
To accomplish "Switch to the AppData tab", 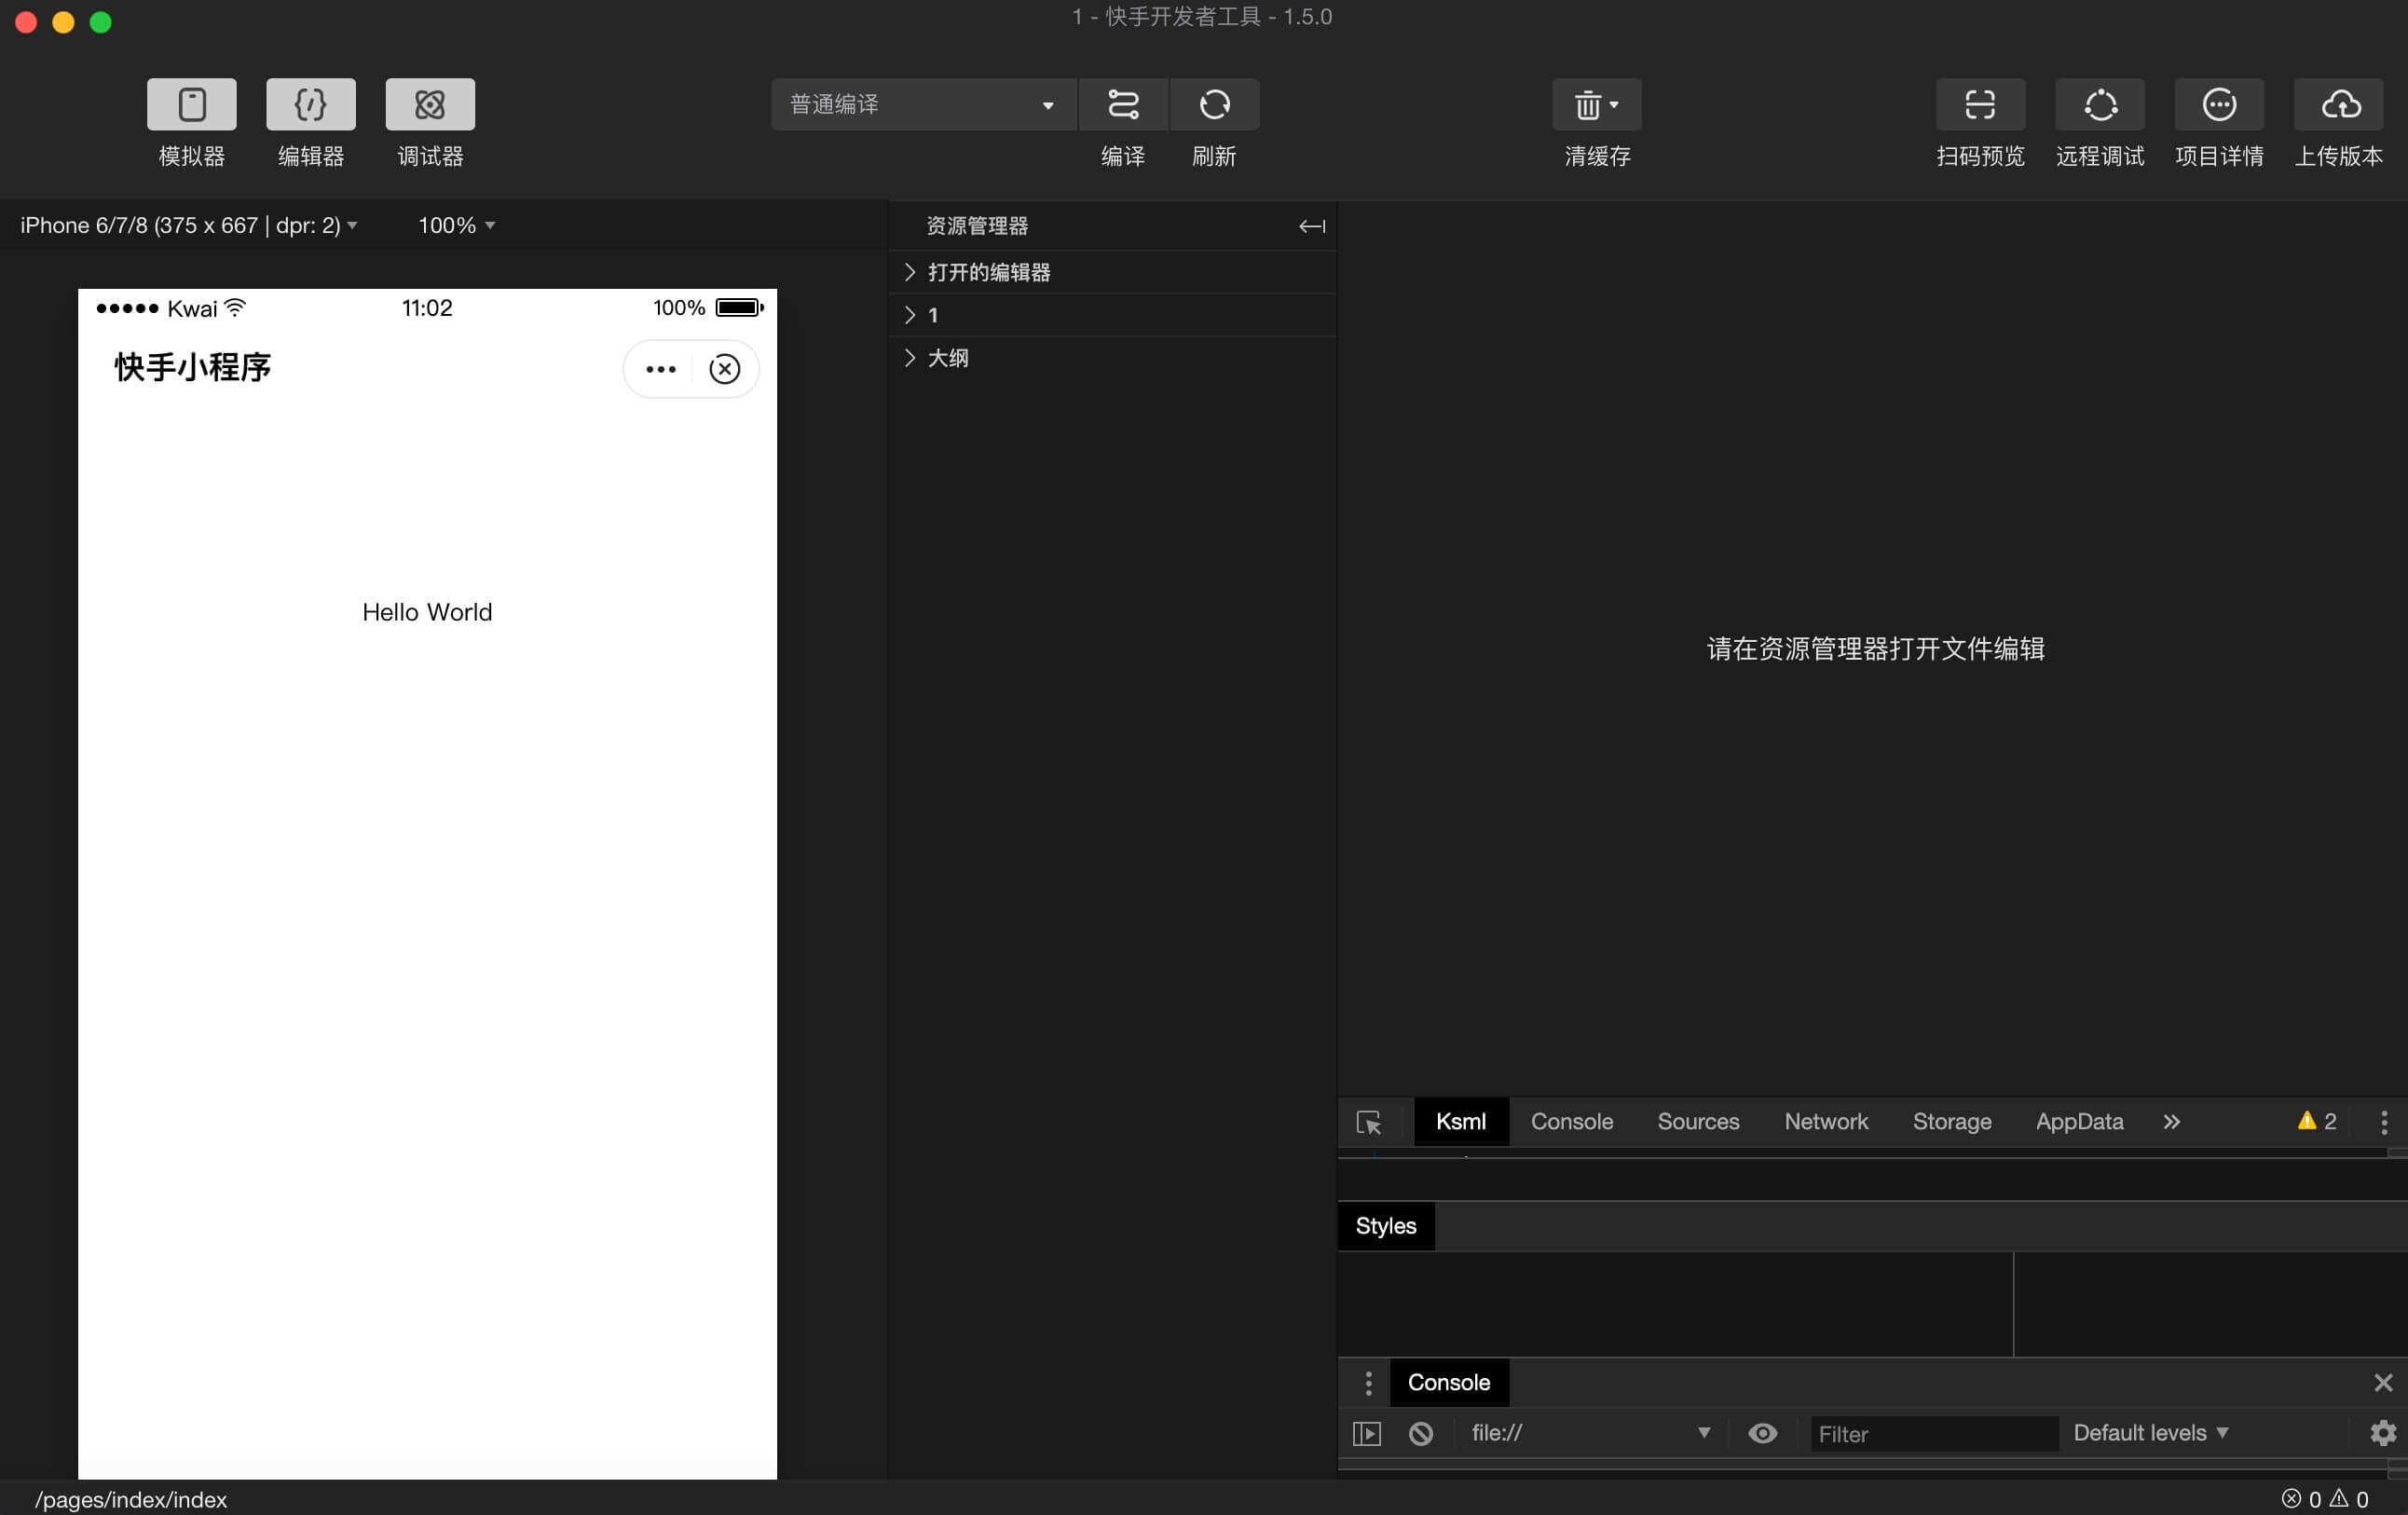I will [2079, 1122].
